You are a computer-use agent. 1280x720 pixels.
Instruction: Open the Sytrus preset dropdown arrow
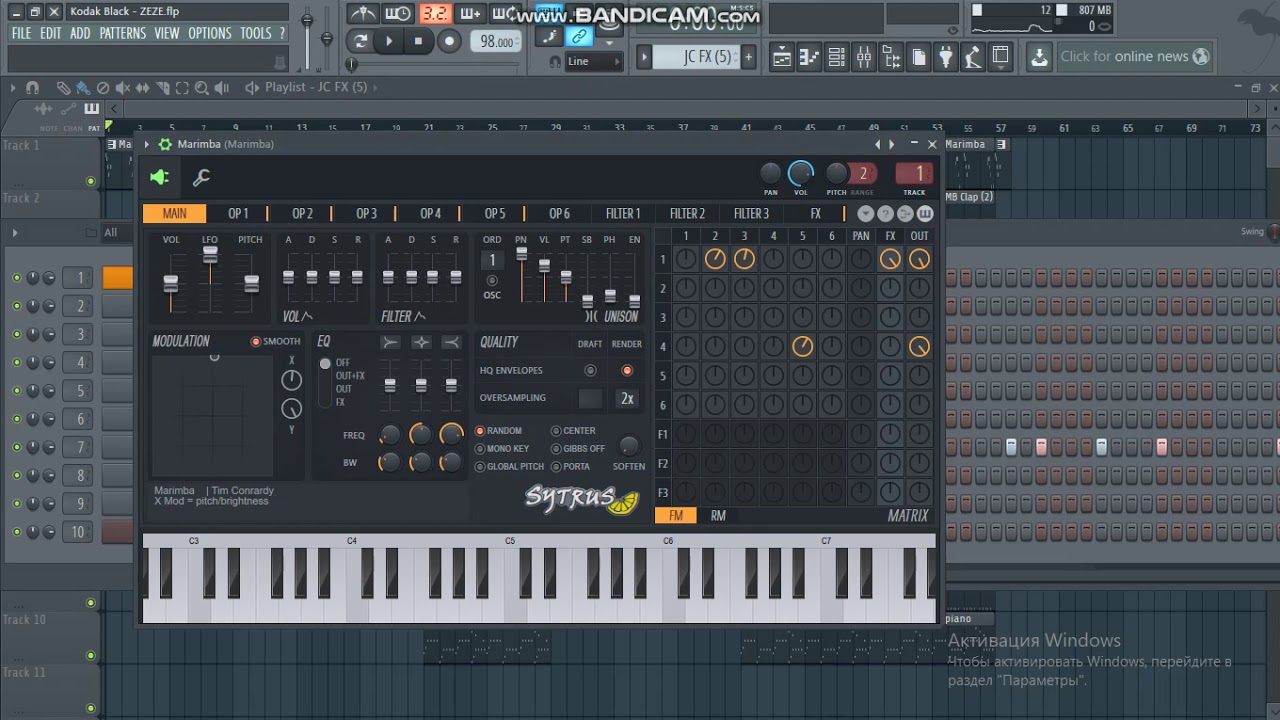click(865, 213)
